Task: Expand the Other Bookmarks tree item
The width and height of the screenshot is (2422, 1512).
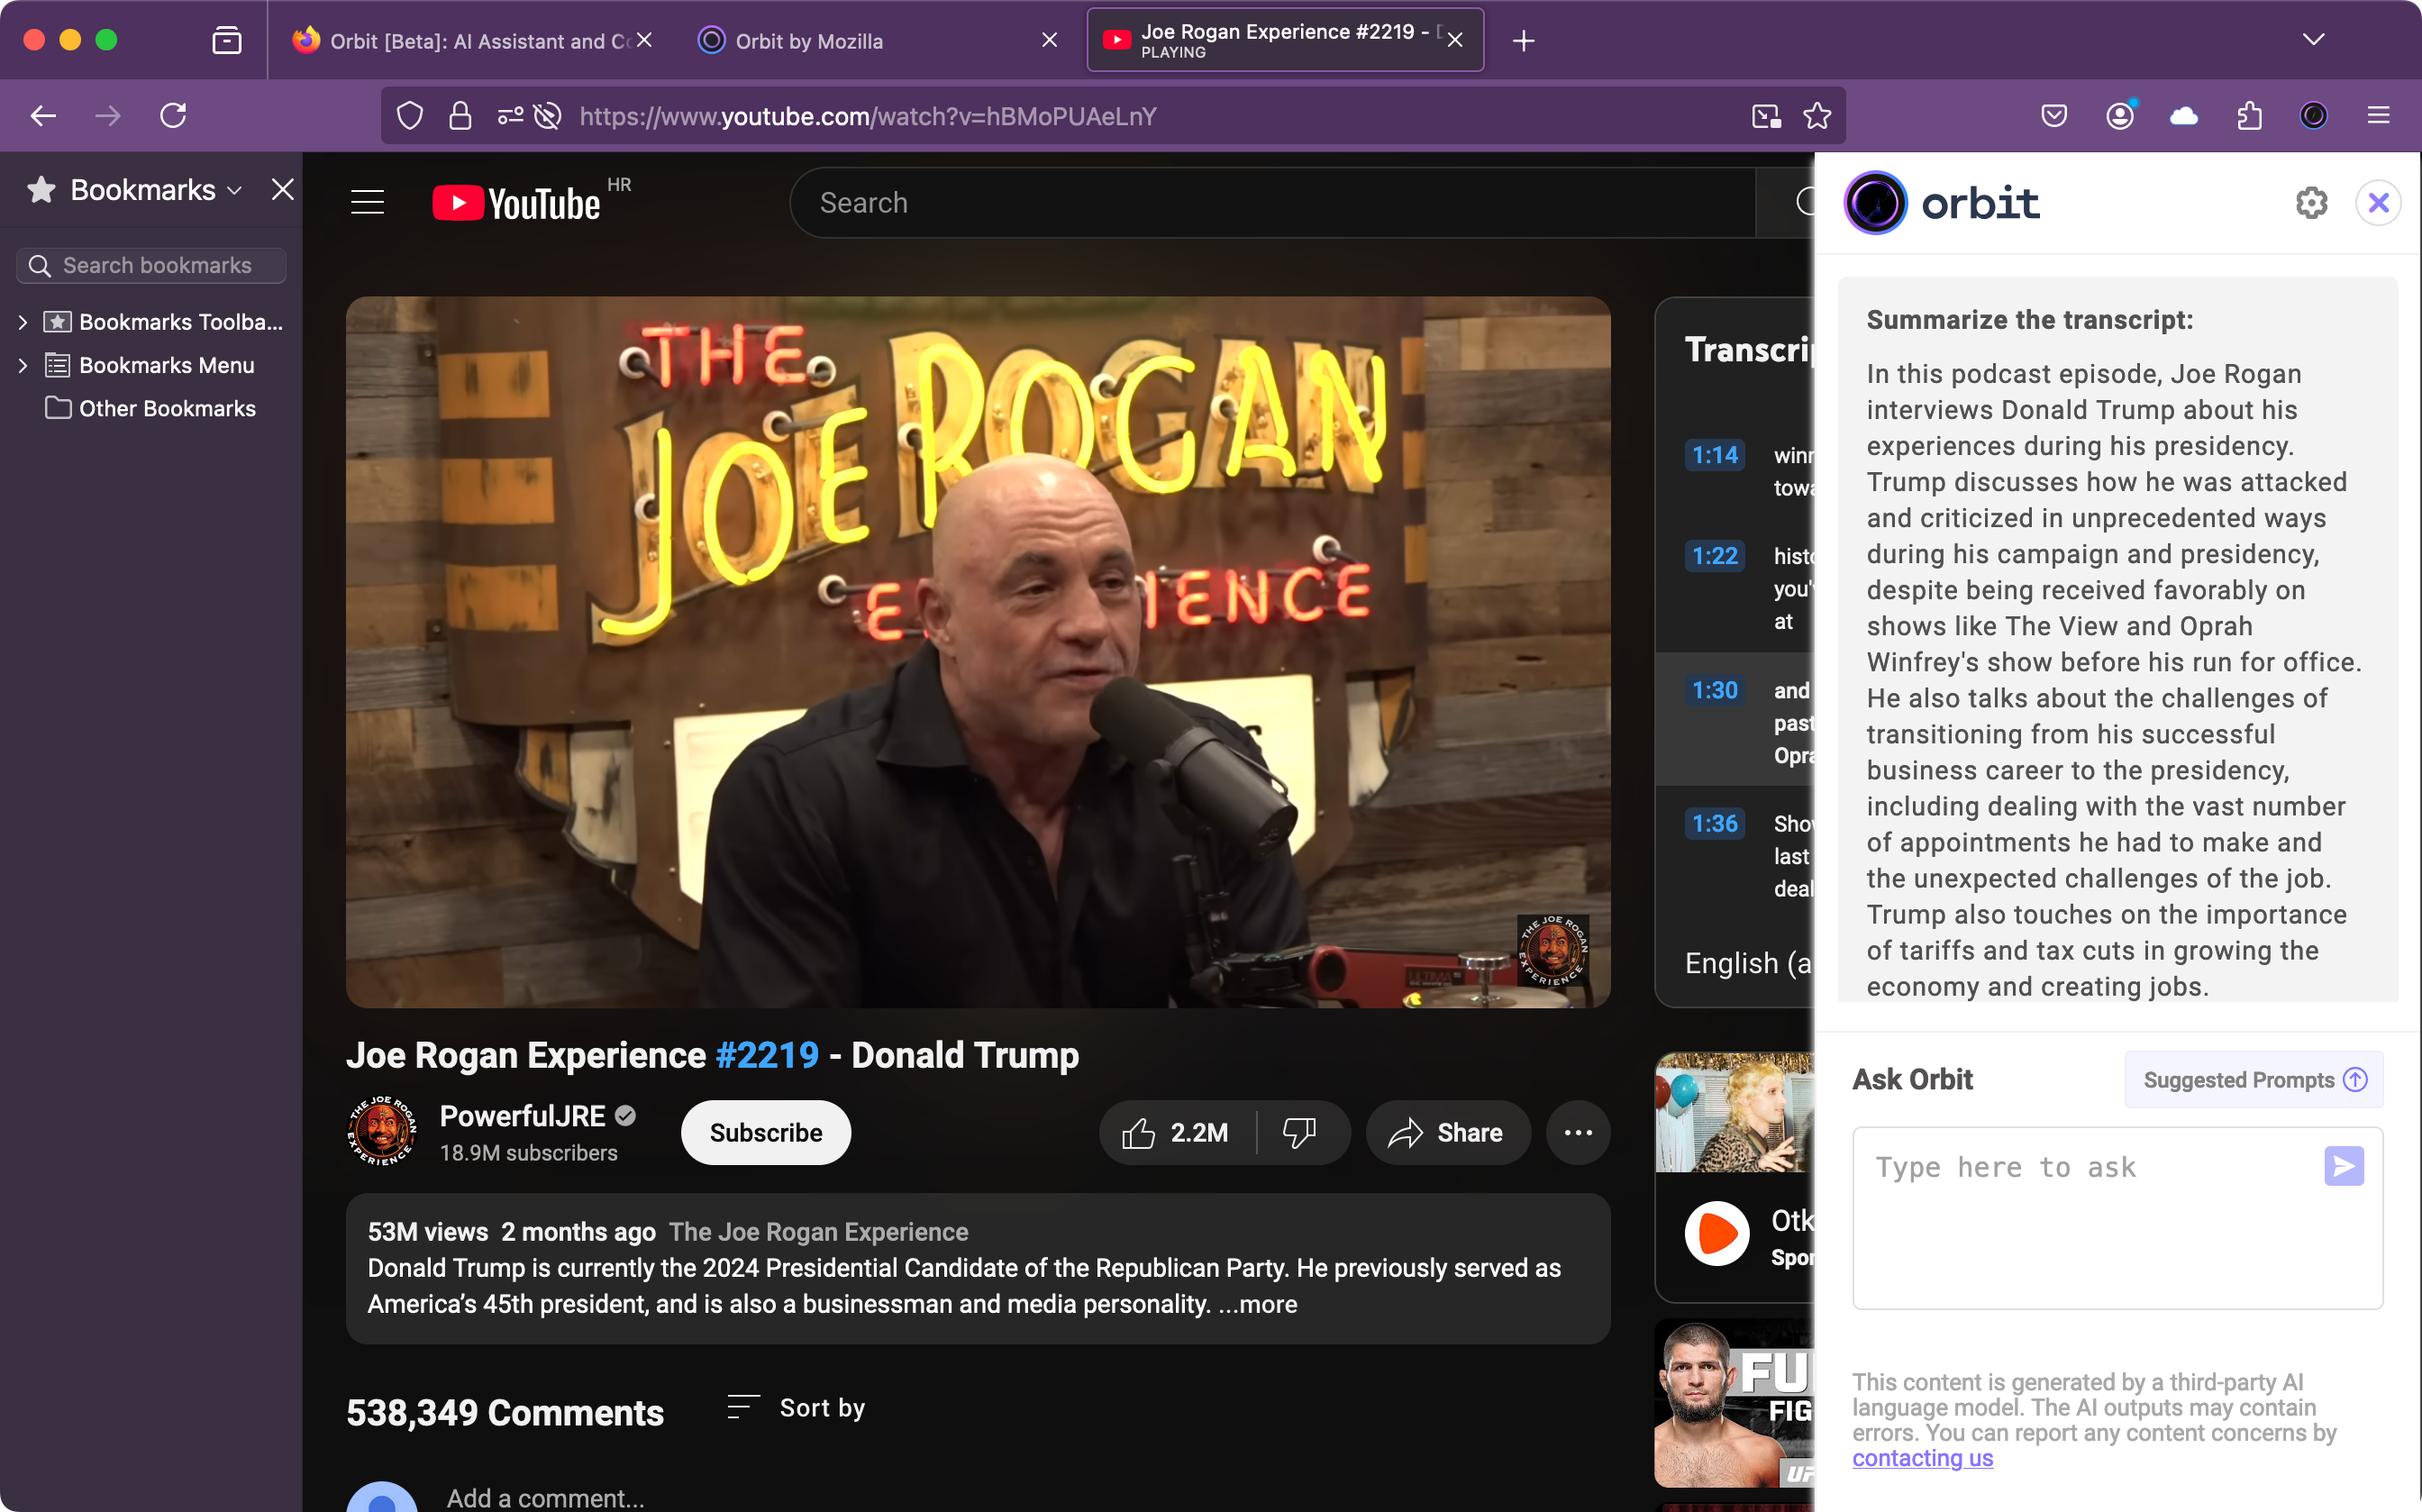Action: [x=23, y=407]
